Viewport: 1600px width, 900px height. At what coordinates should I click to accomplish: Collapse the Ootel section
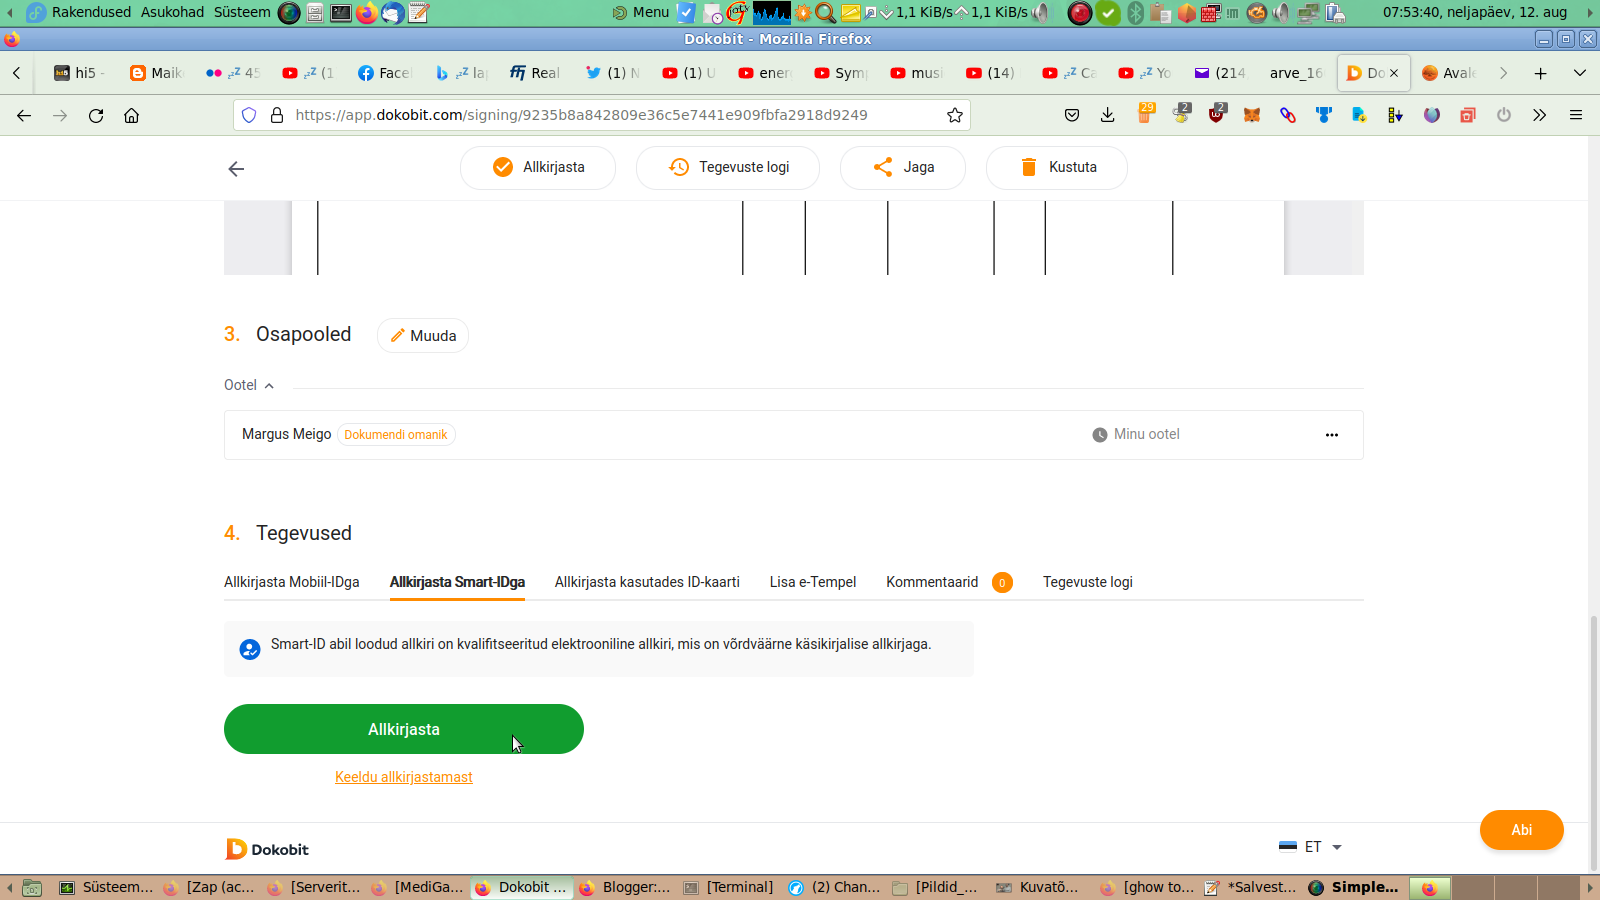click(x=249, y=385)
